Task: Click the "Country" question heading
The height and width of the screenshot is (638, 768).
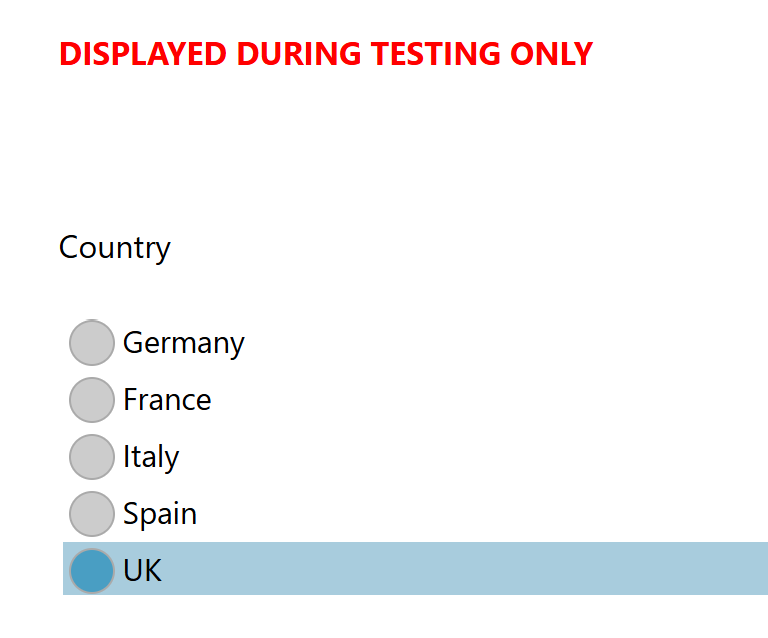Action: [115, 247]
